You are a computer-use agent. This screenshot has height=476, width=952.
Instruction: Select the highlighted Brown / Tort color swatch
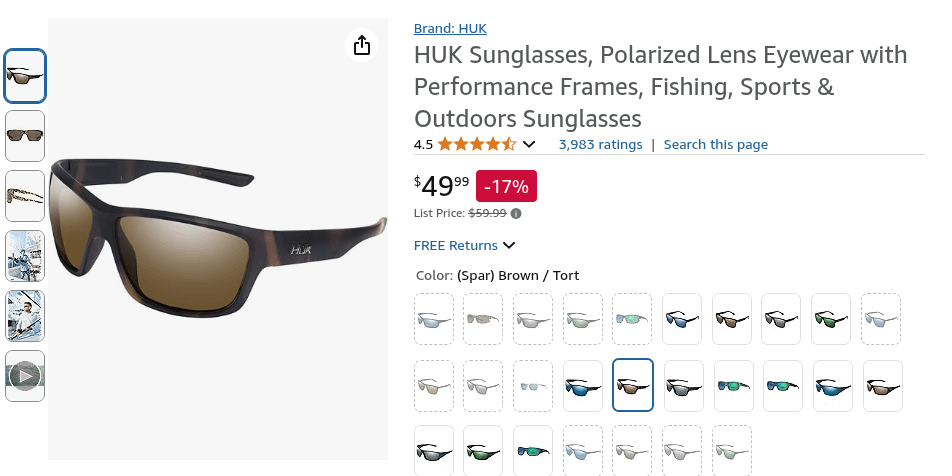(x=633, y=385)
